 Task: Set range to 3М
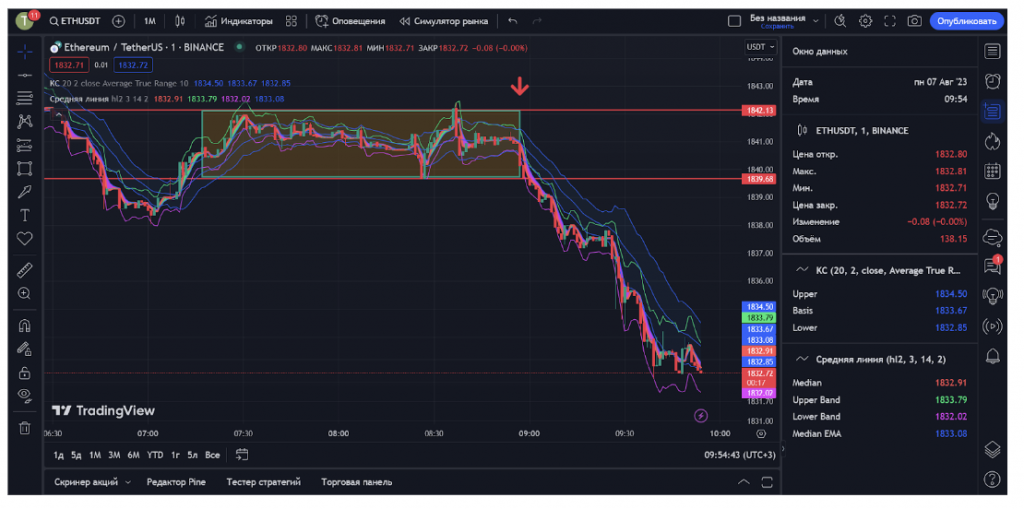[114, 455]
